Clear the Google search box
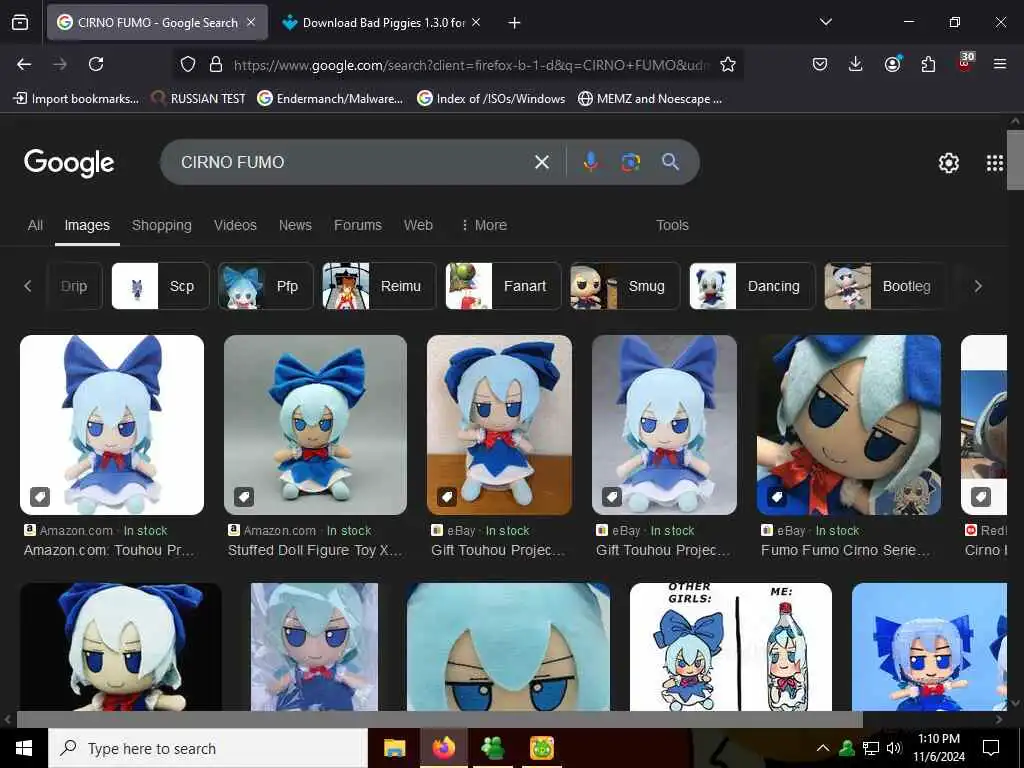 click(x=542, y=162)
